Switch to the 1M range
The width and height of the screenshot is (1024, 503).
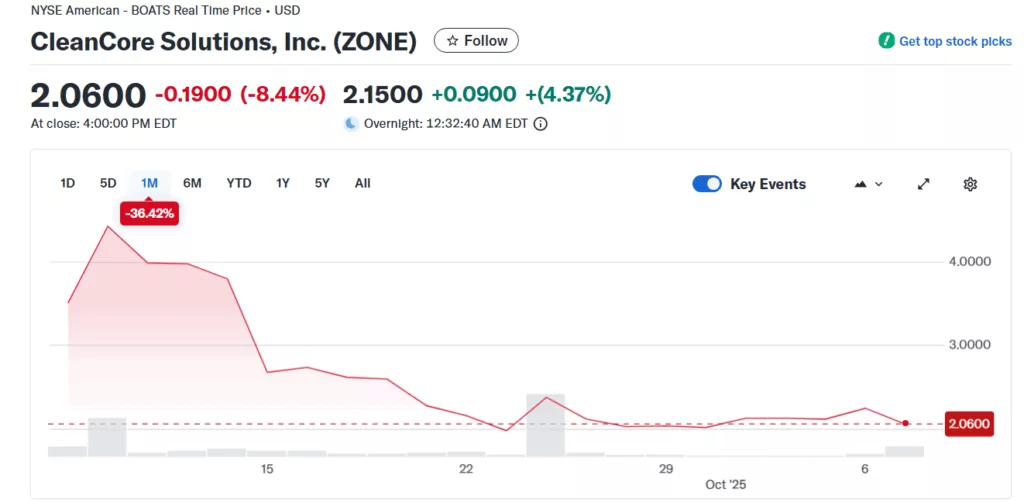(x=149, y=183)
